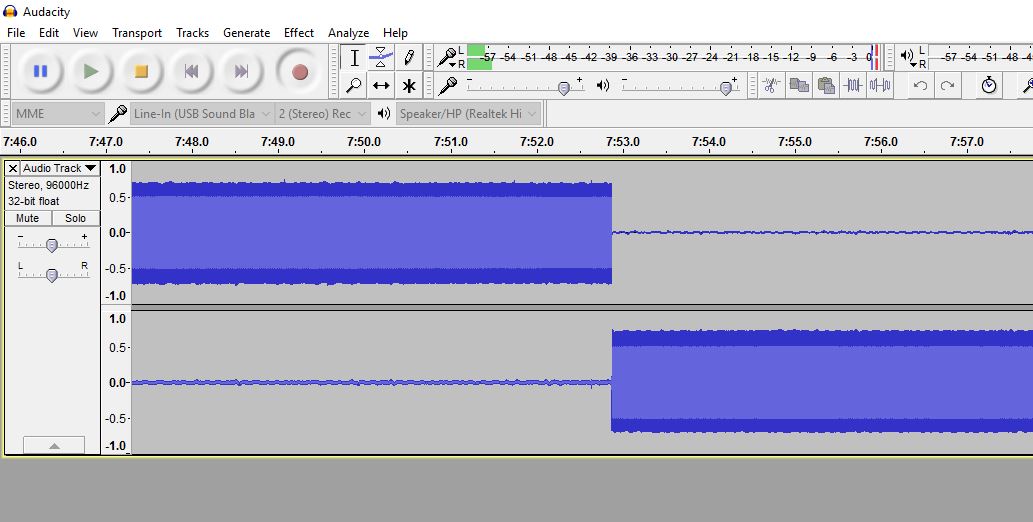Click the Redo arrow icon

[x=947, y=85]
